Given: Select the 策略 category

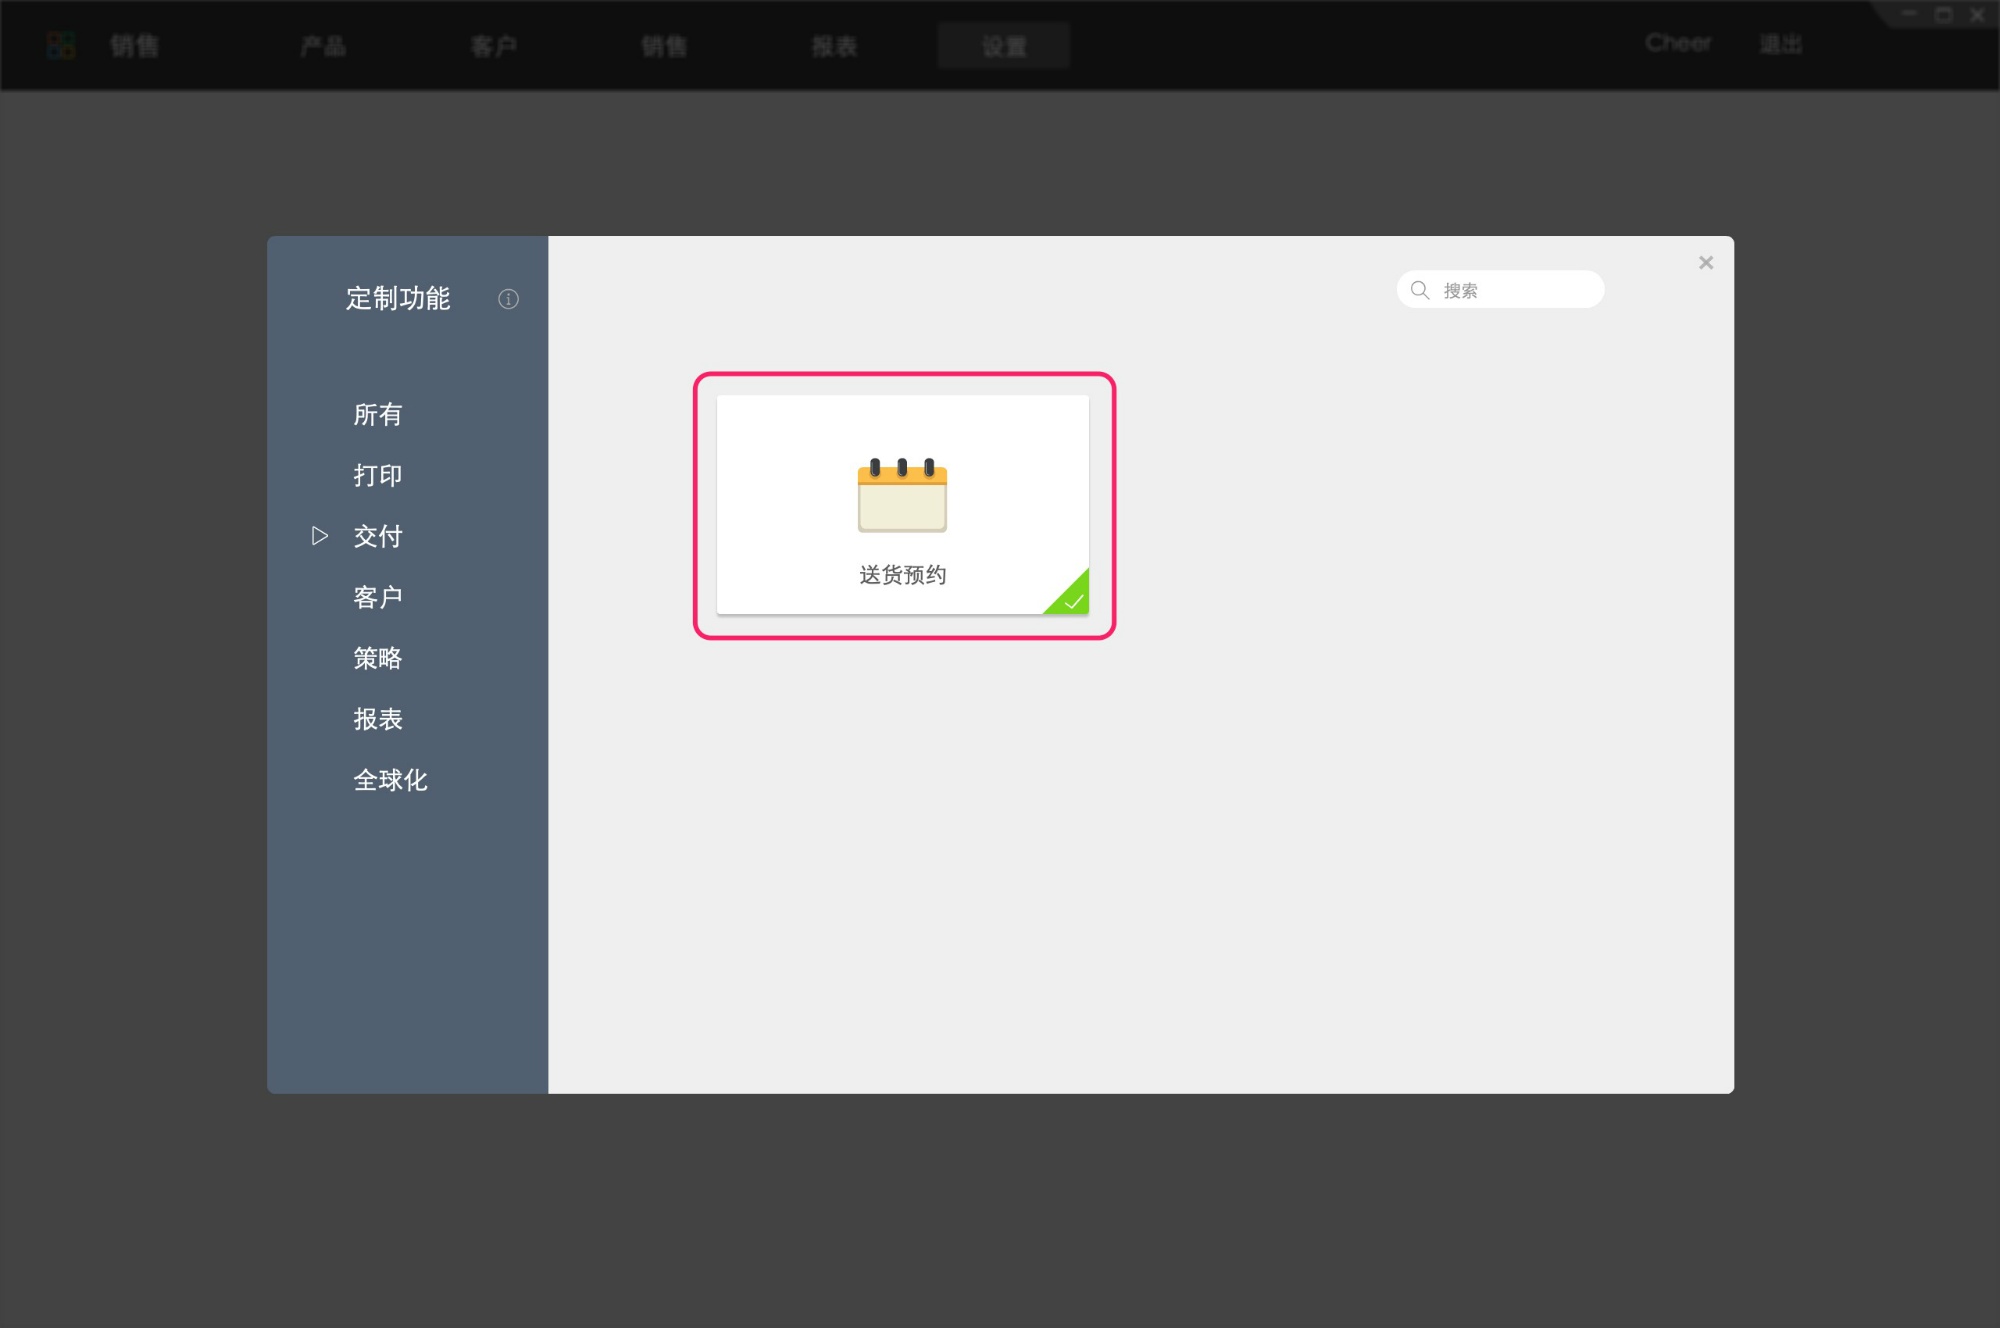Looking at the screenshot, I should tap(378, 659).
